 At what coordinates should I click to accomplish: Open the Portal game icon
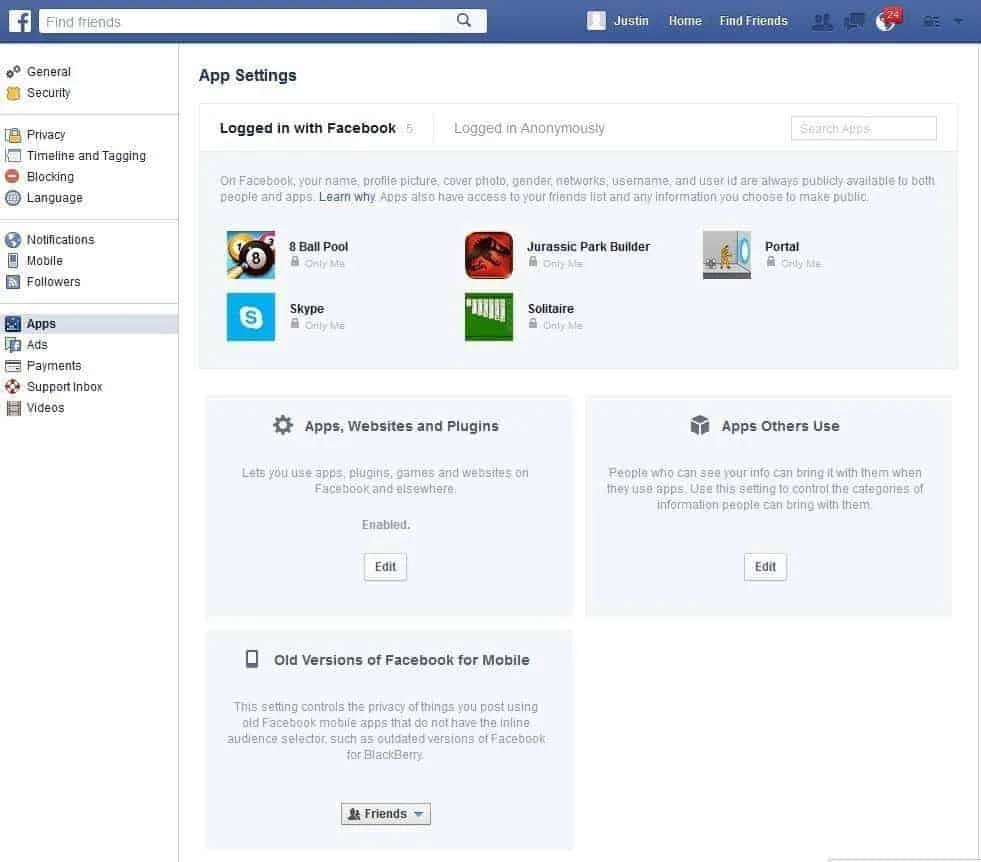[x=727, y=255]
